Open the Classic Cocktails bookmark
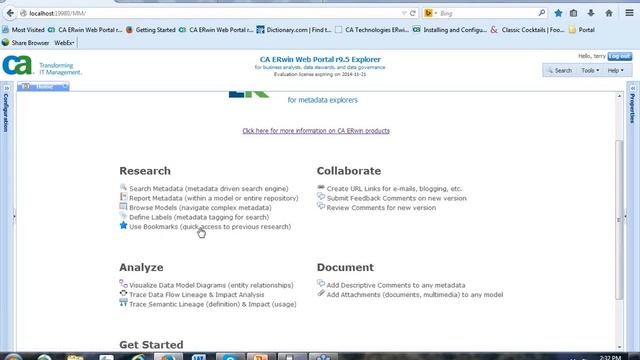 (527, 30)
